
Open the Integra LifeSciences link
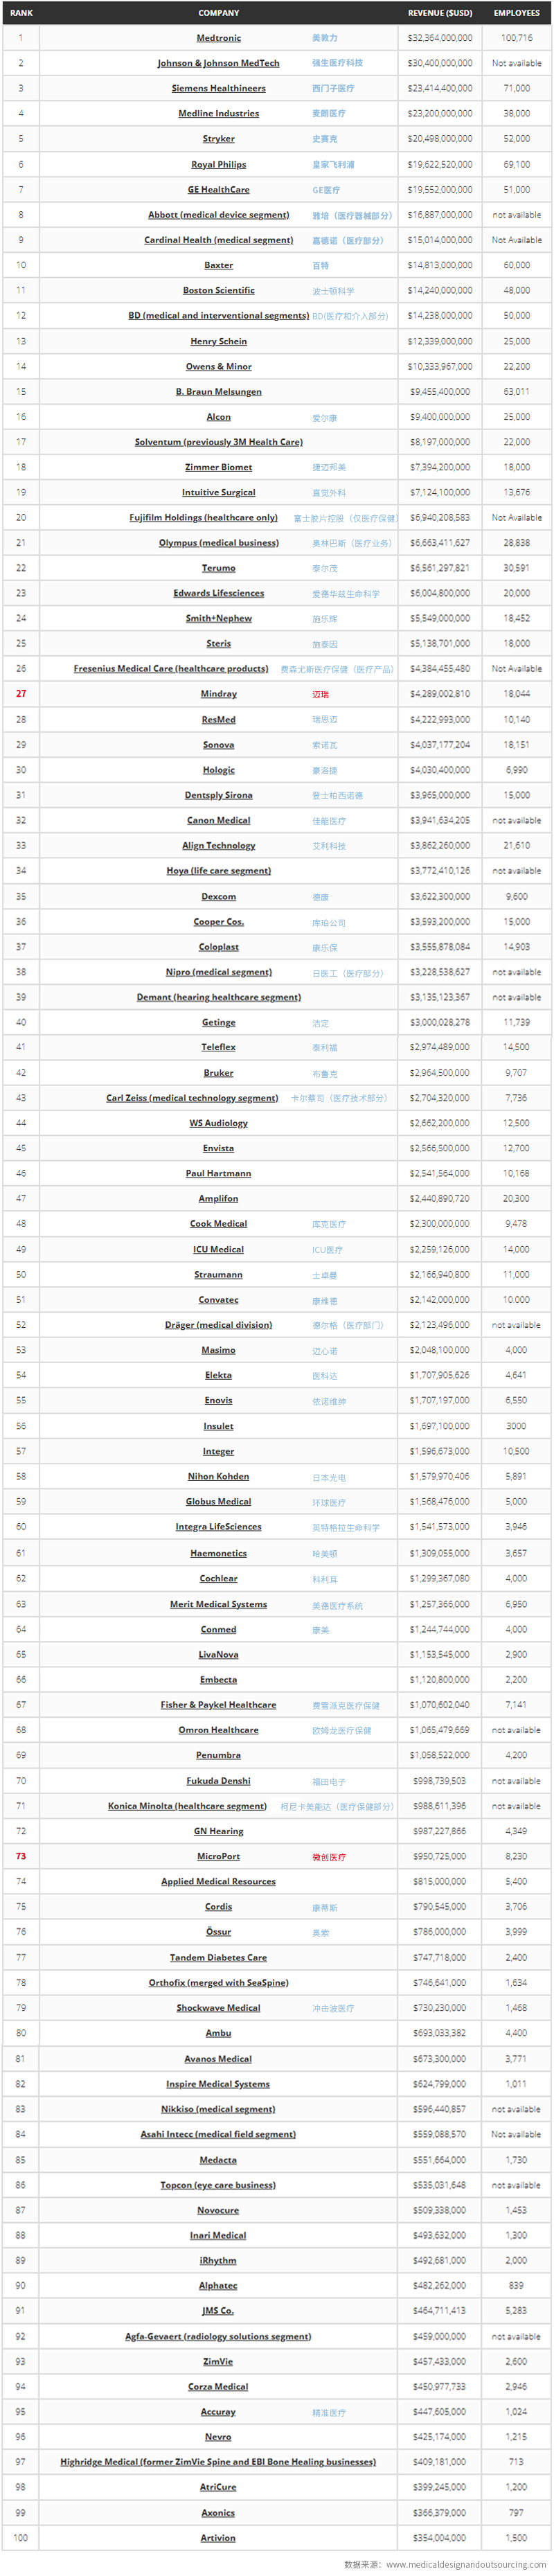[218, 1527]
